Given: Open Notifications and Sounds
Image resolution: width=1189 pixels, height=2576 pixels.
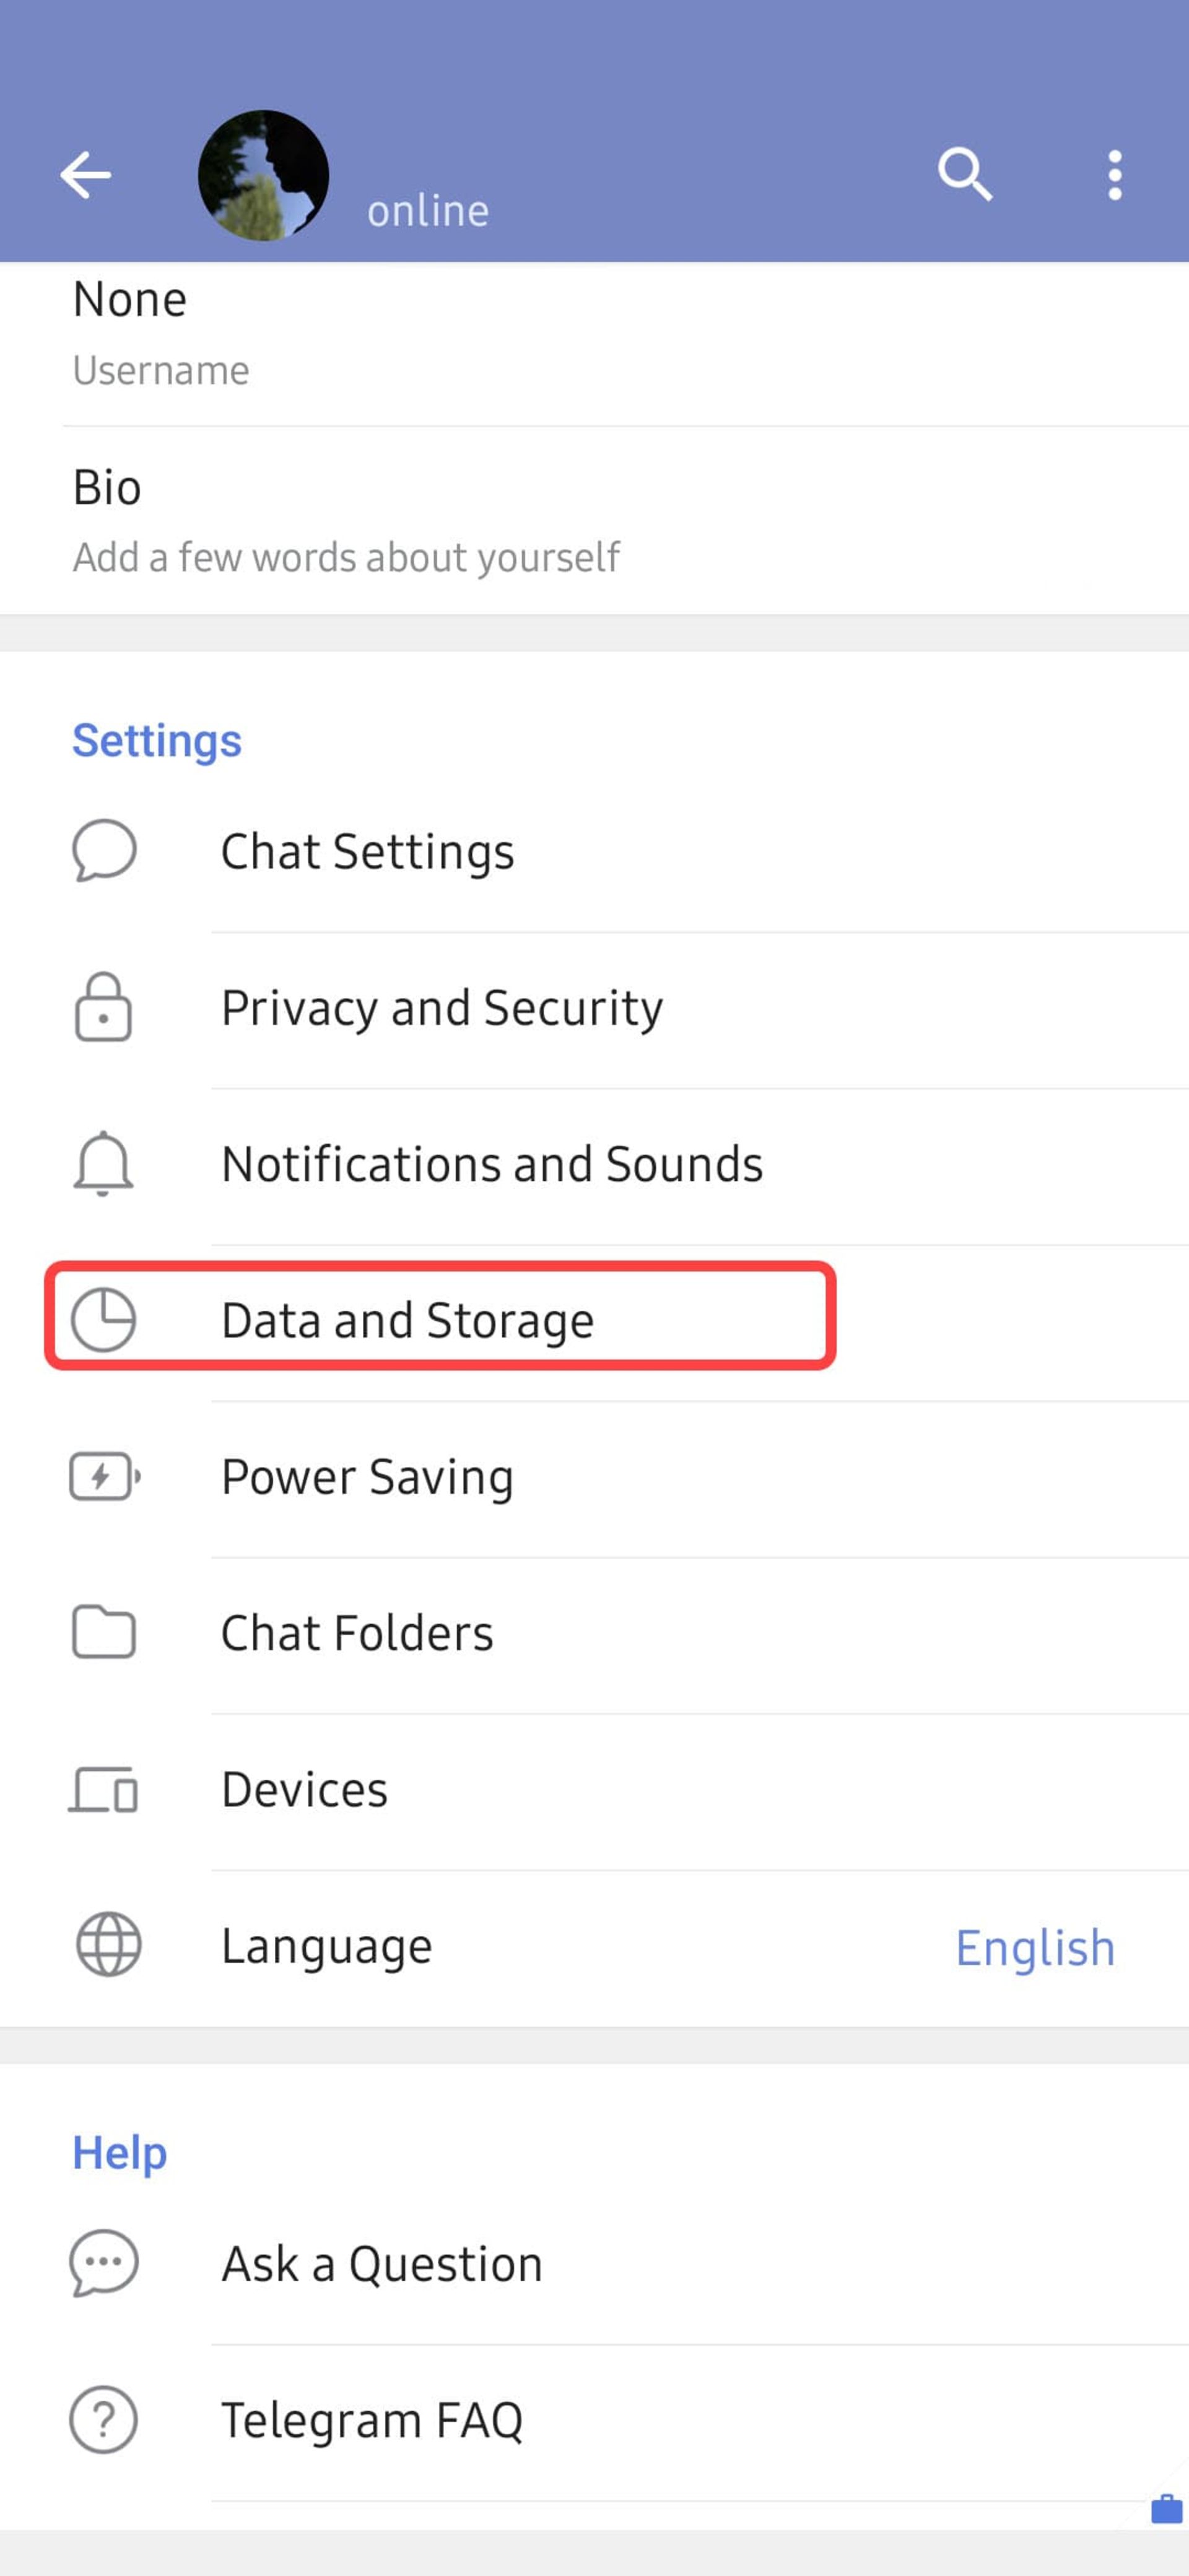Looking at the screenshot, I should [x=594, y=1165].
